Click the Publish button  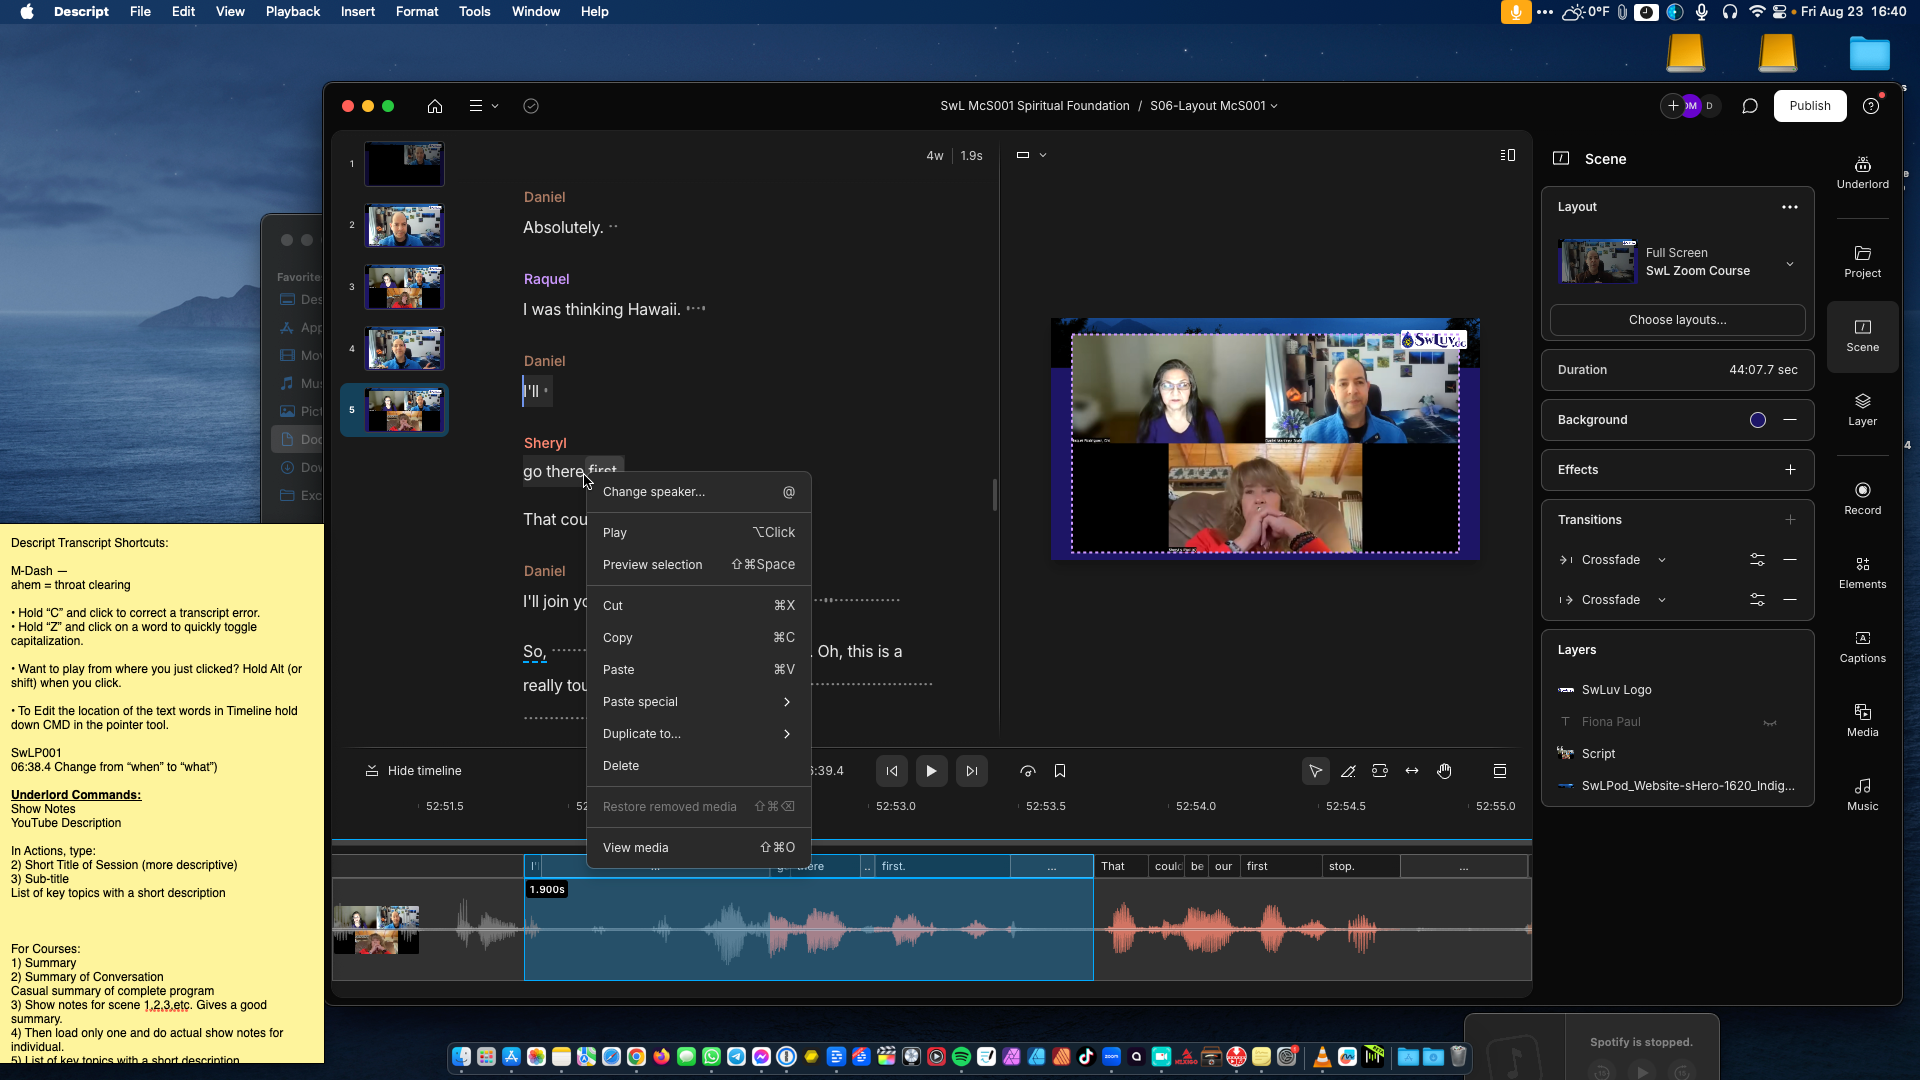click(x=1810, y=106)
